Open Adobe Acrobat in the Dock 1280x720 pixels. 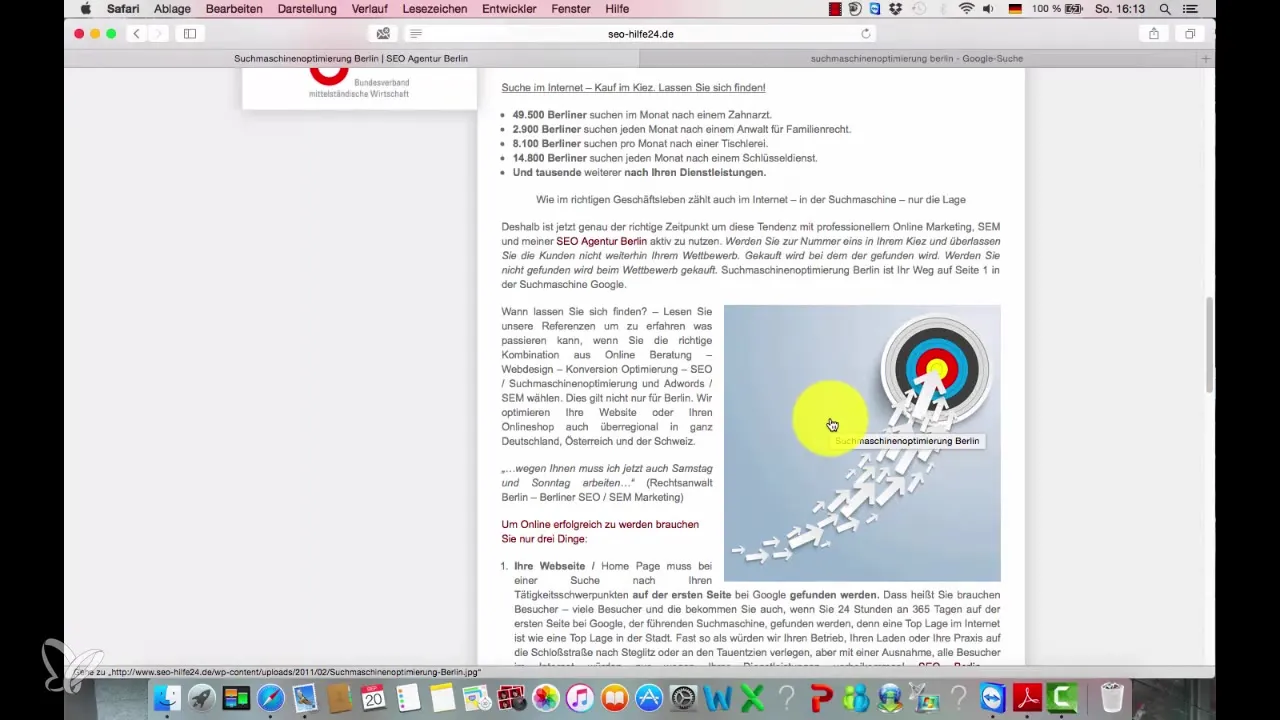coord(1027,698)
